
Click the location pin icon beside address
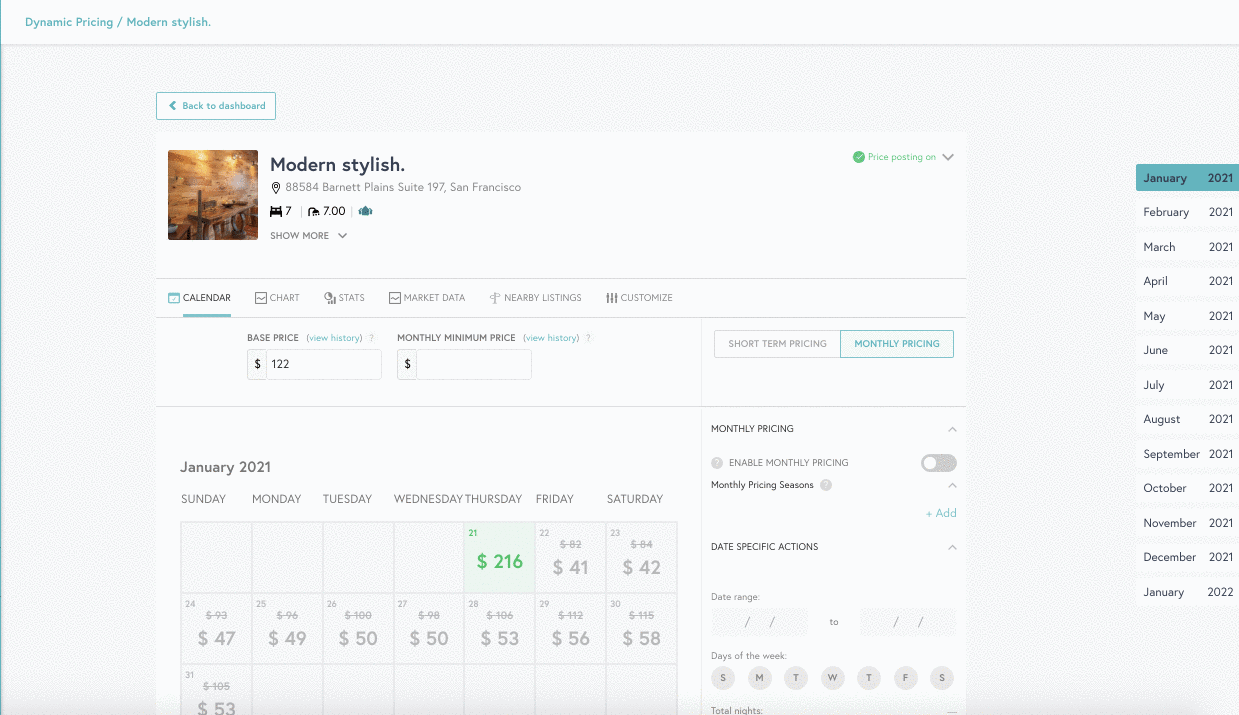point(277,188)
